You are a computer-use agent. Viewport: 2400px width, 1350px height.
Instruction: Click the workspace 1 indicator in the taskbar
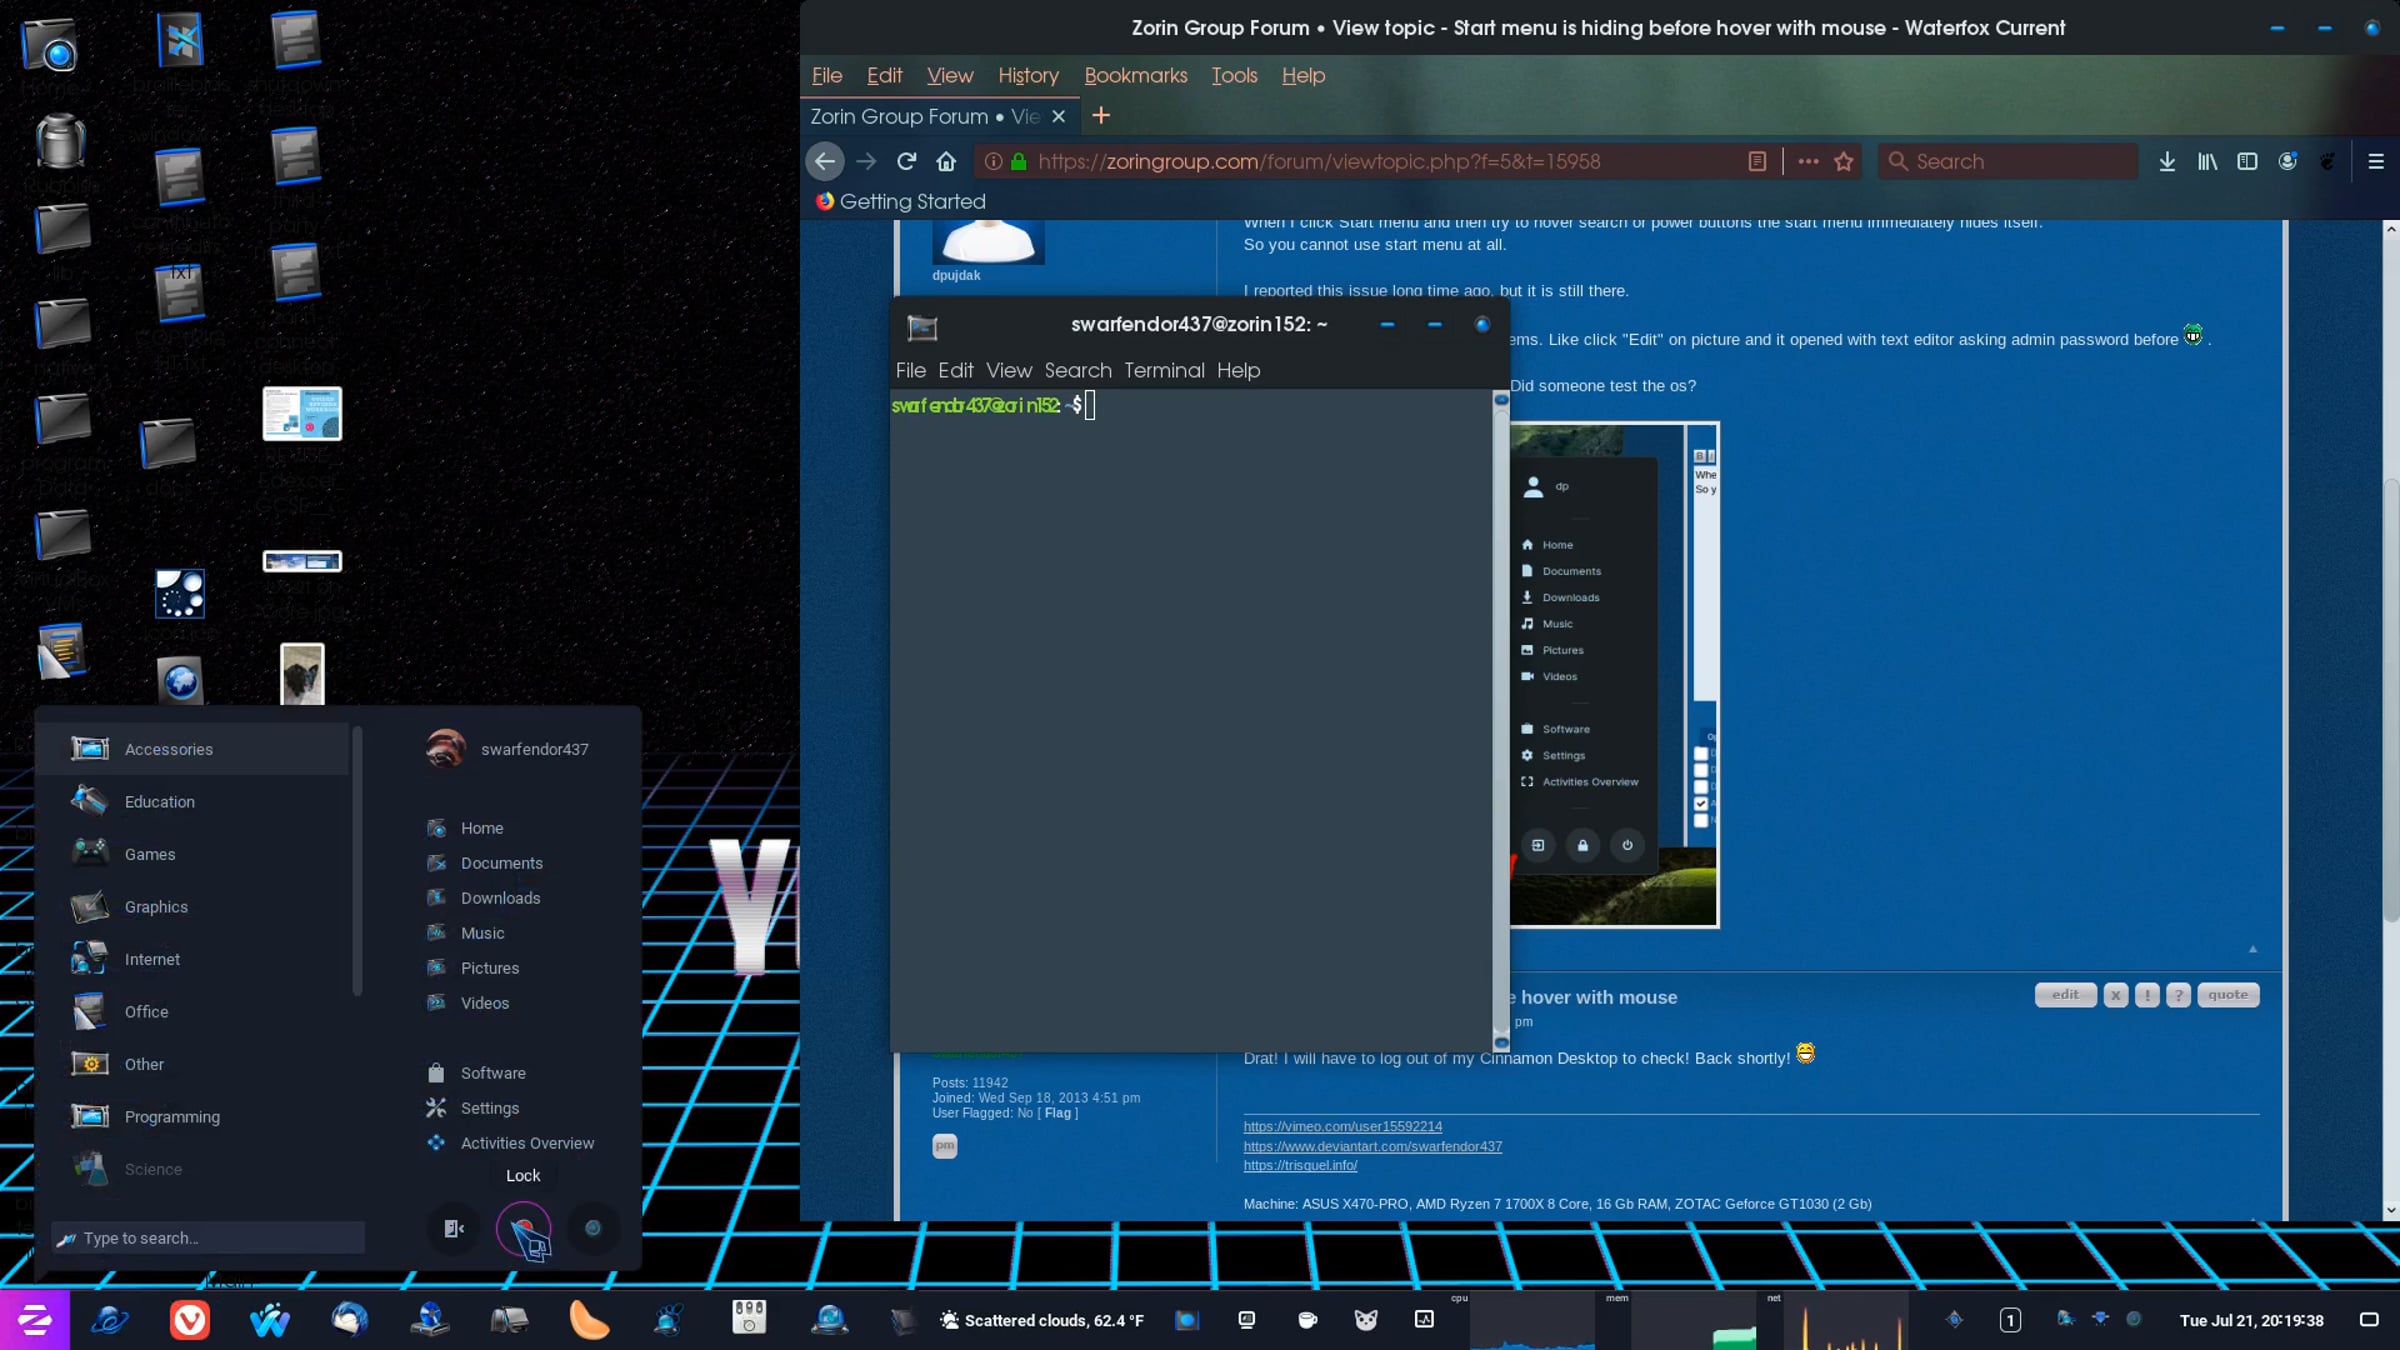point(2010,1320)
